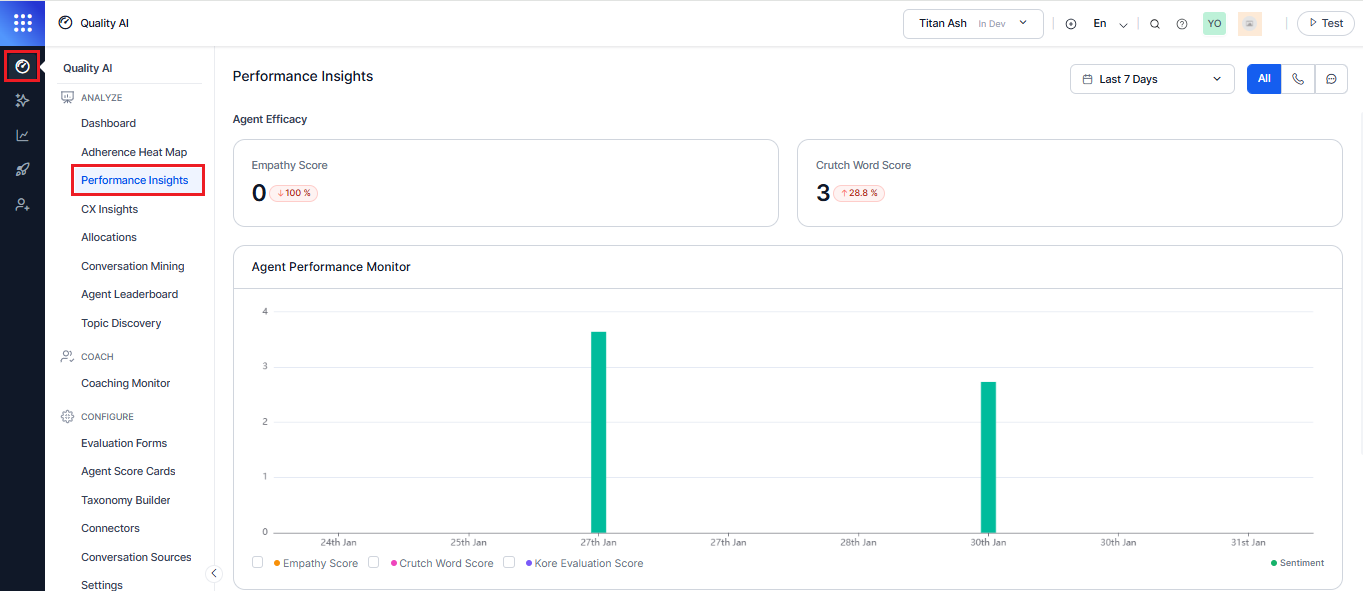Viewport: 1363px width, 591px height.
Task: Open Agent Leaderboard in sidebar
Action: (x=129, y=294)
